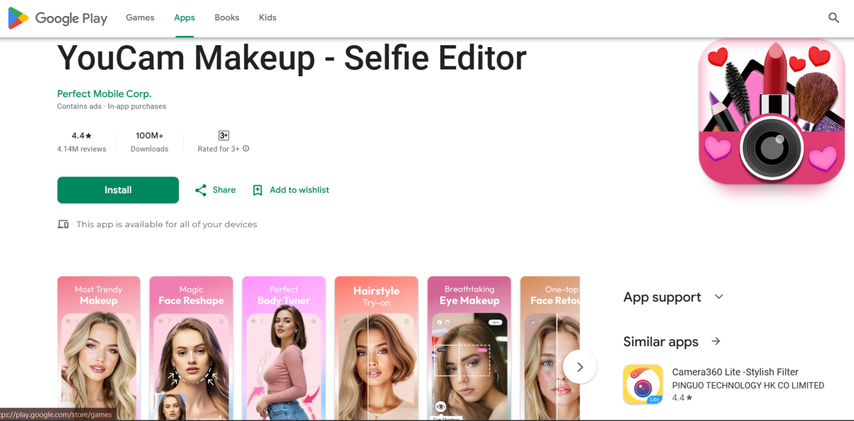Click the 3+ content rating badge

pos(223,136)
